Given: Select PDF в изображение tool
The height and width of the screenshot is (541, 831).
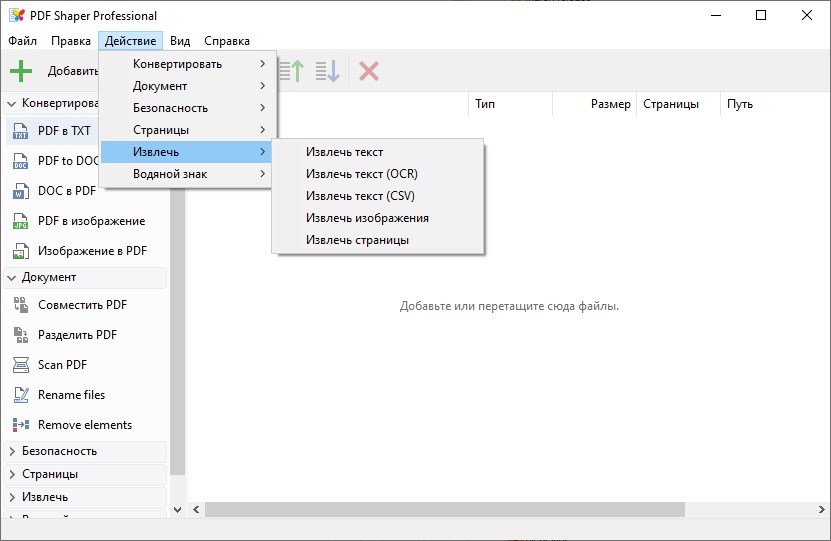Looking at the screenshot, I should [91, 221].
